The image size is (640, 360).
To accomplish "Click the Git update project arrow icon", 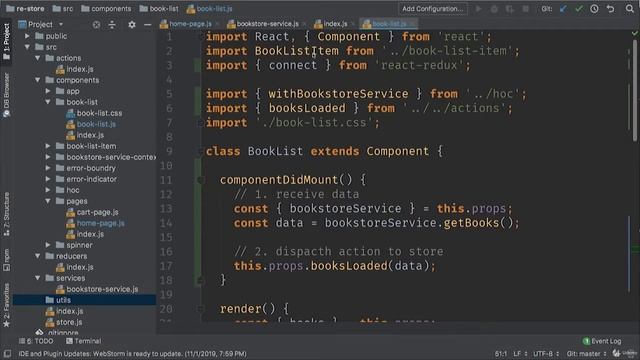I will click(x=563, y=9).
